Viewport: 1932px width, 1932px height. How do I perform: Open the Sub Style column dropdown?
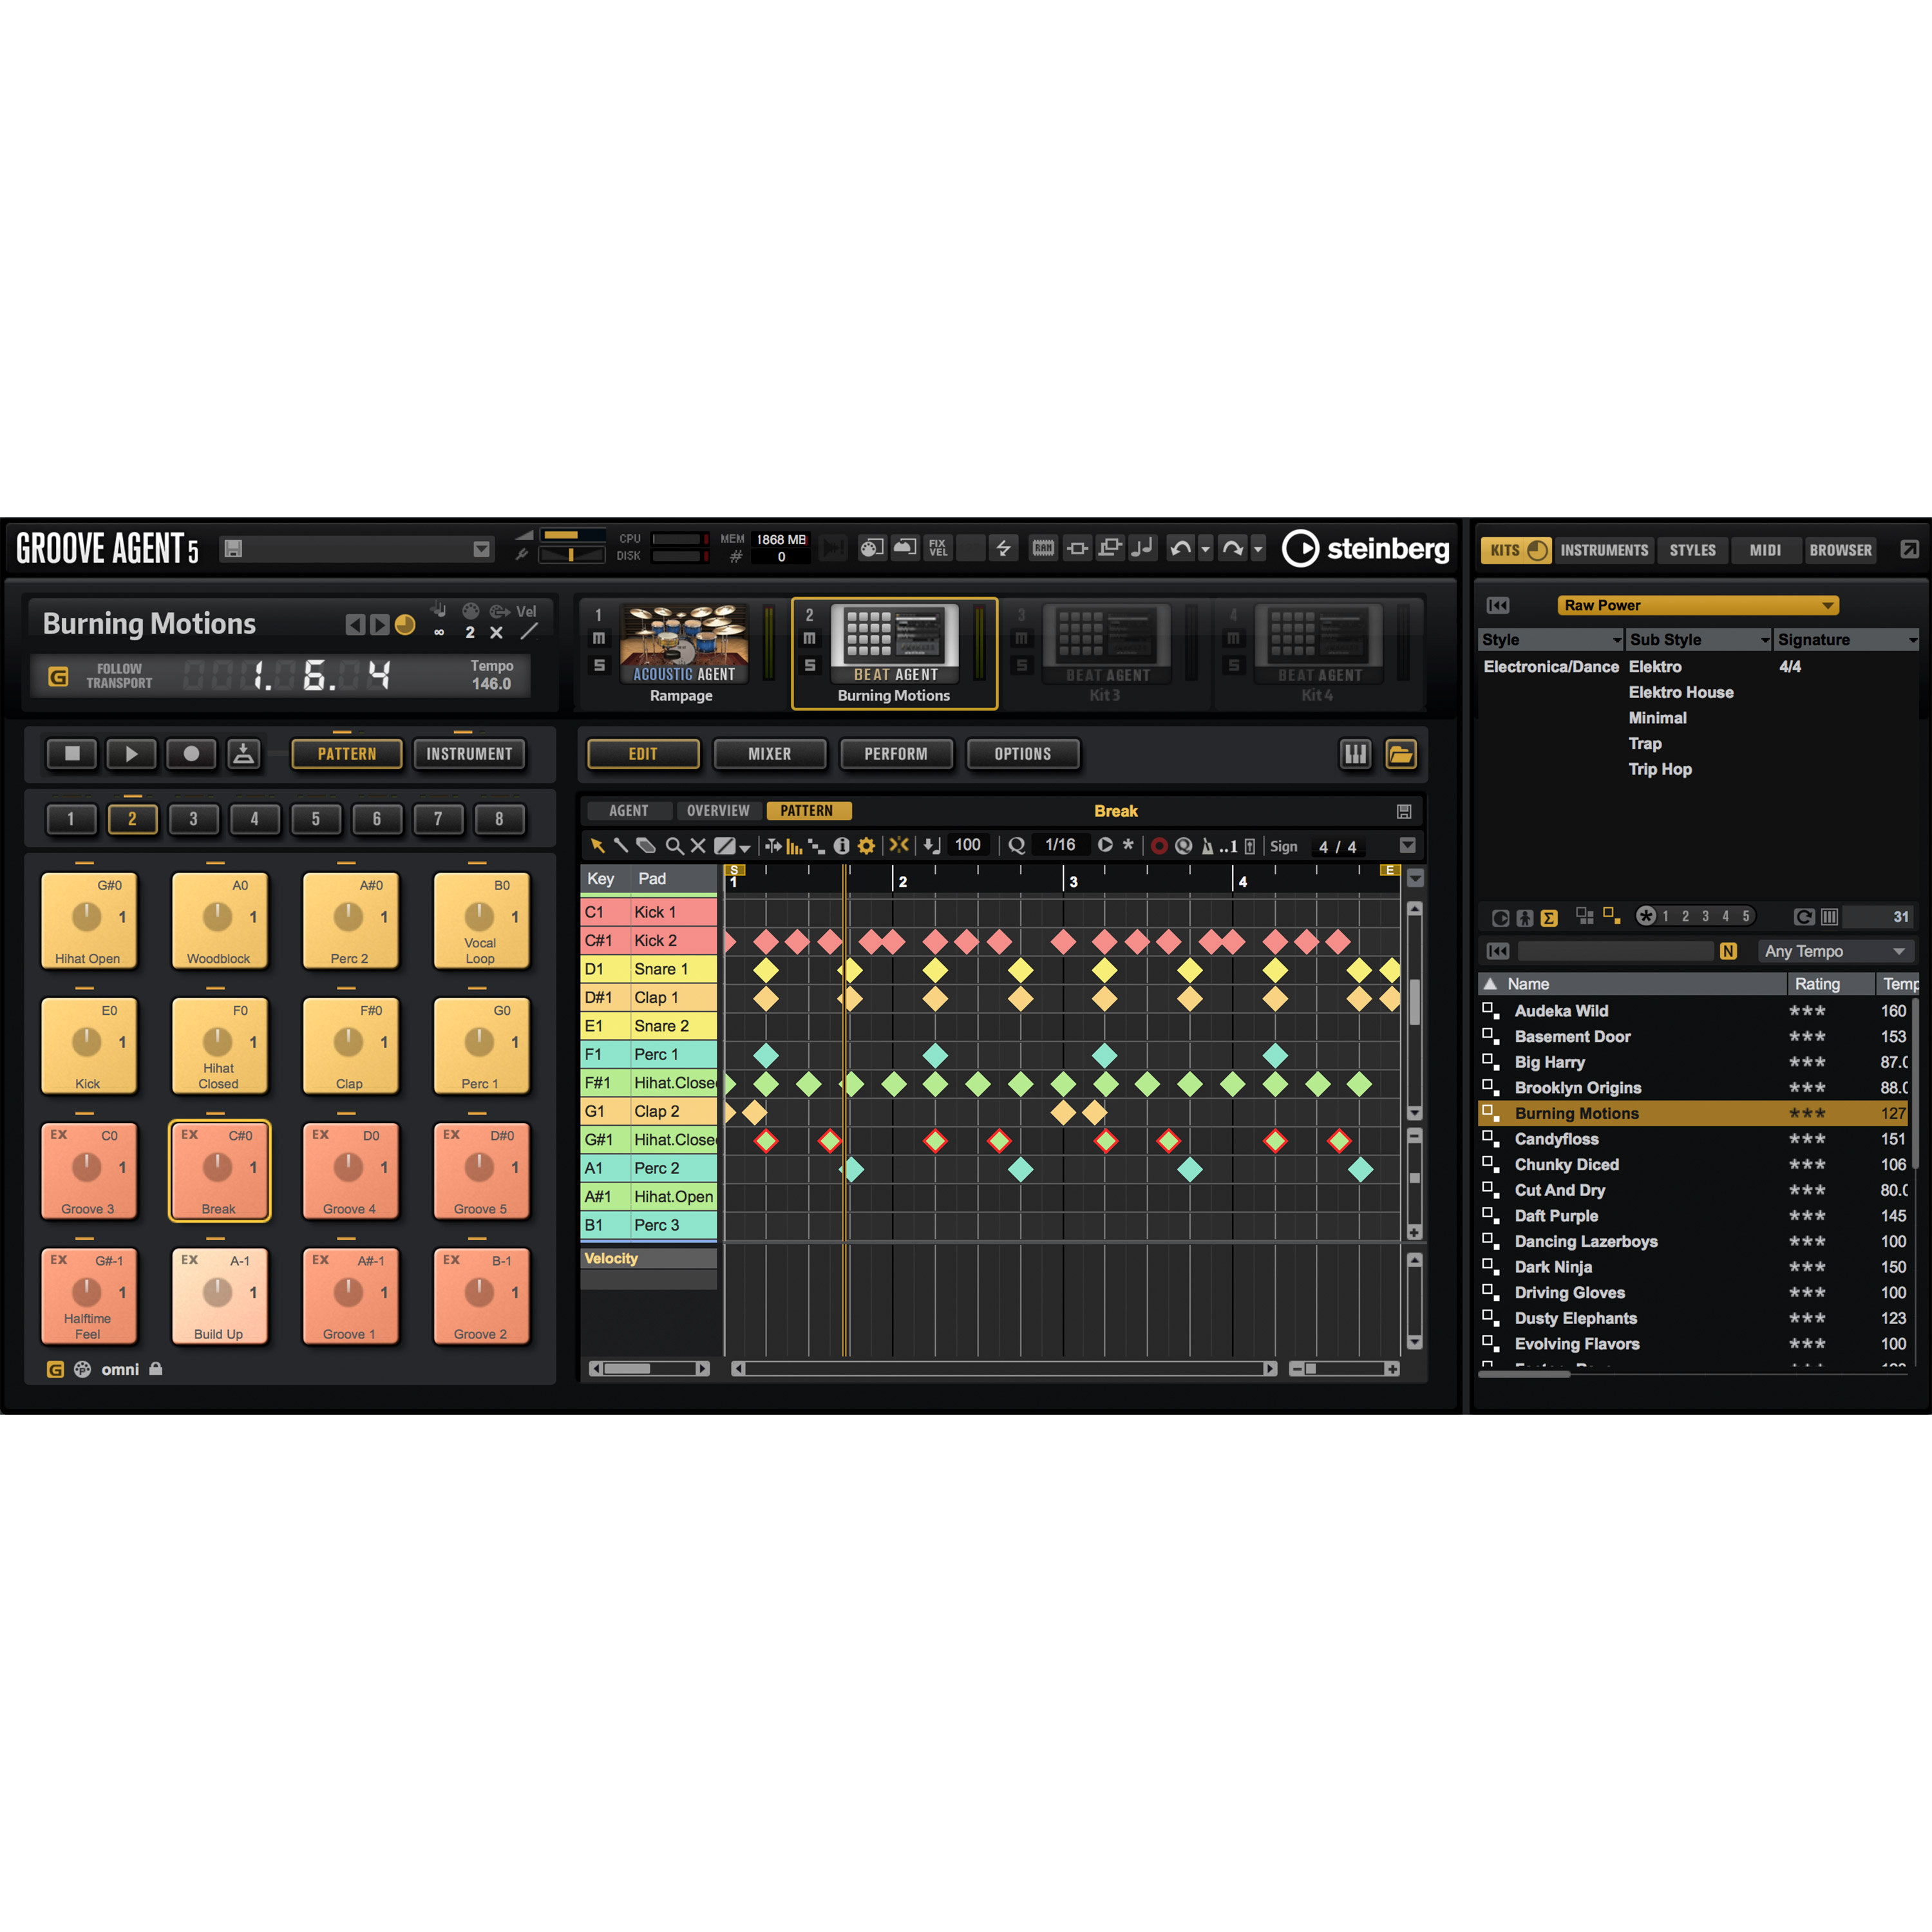[1765, 640]
